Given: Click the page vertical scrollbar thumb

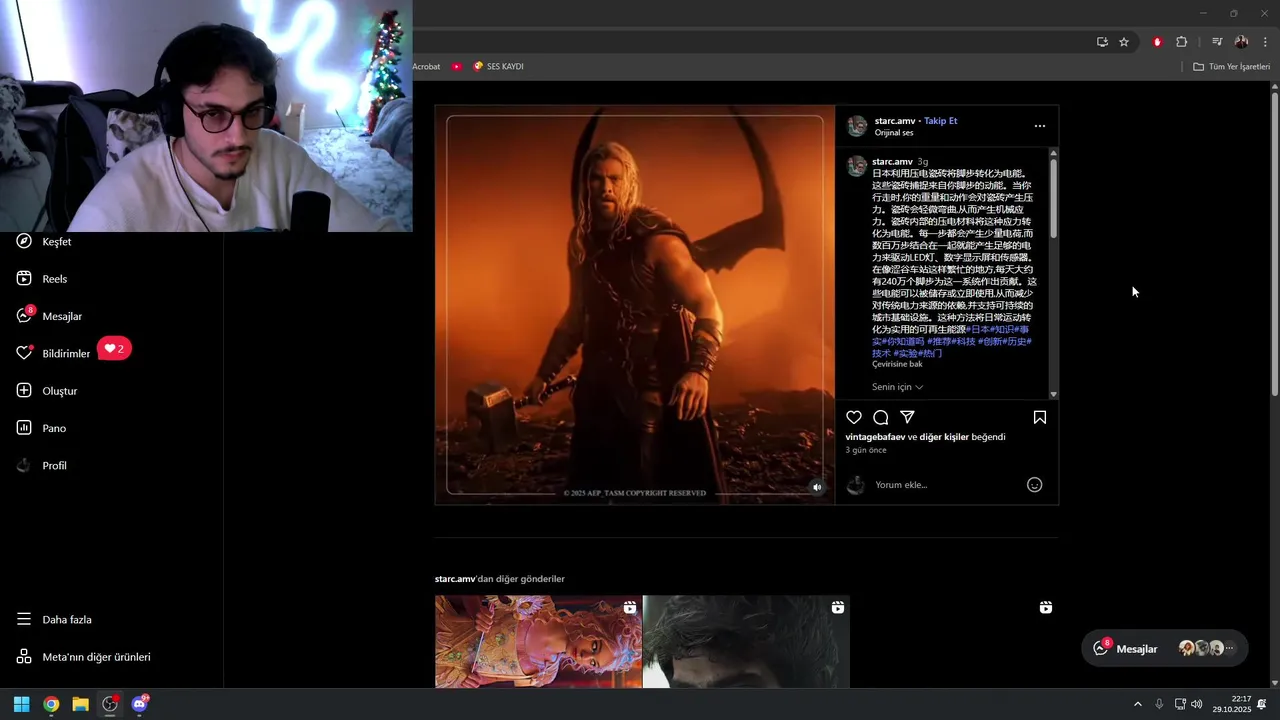Looking at the screenshot, I should pyautogui.click(x=1275, y=244).
